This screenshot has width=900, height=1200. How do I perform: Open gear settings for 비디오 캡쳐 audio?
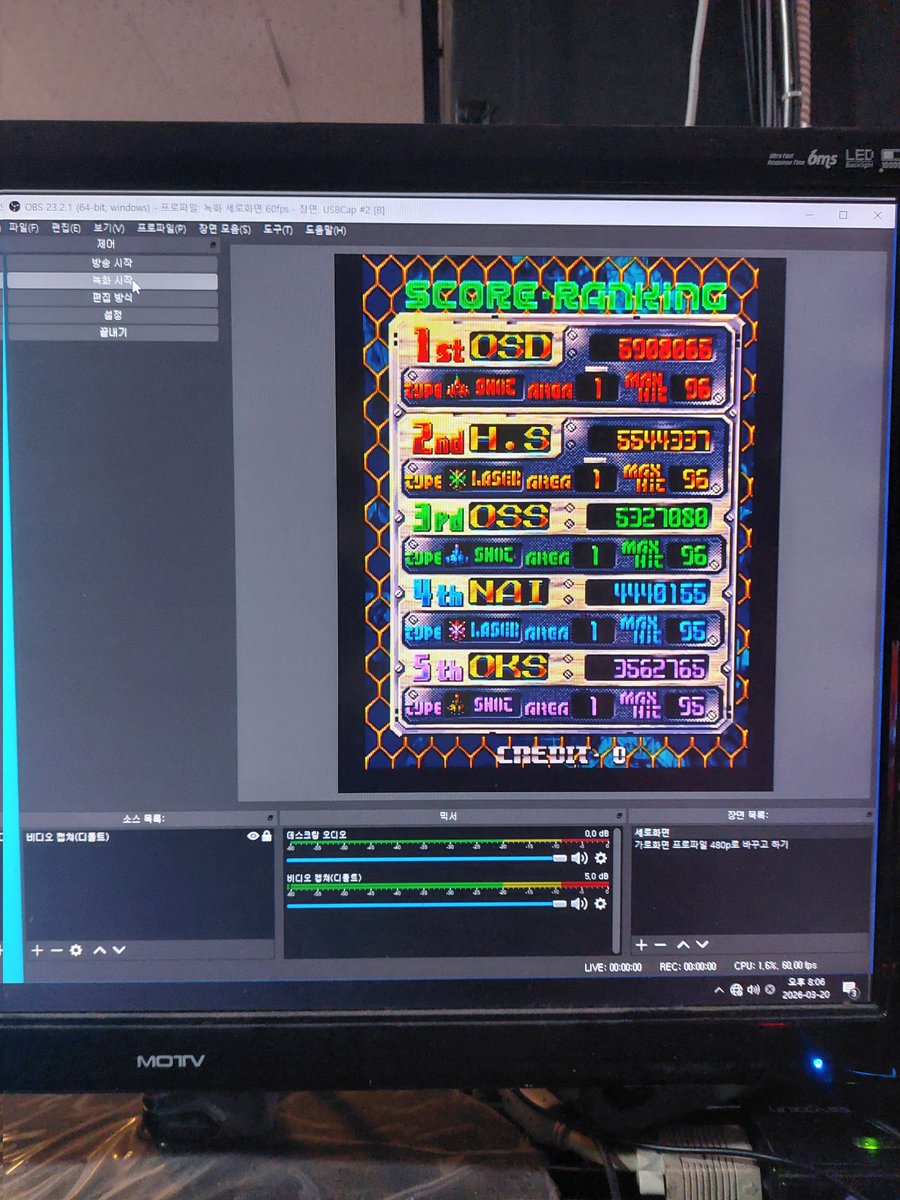600,903
